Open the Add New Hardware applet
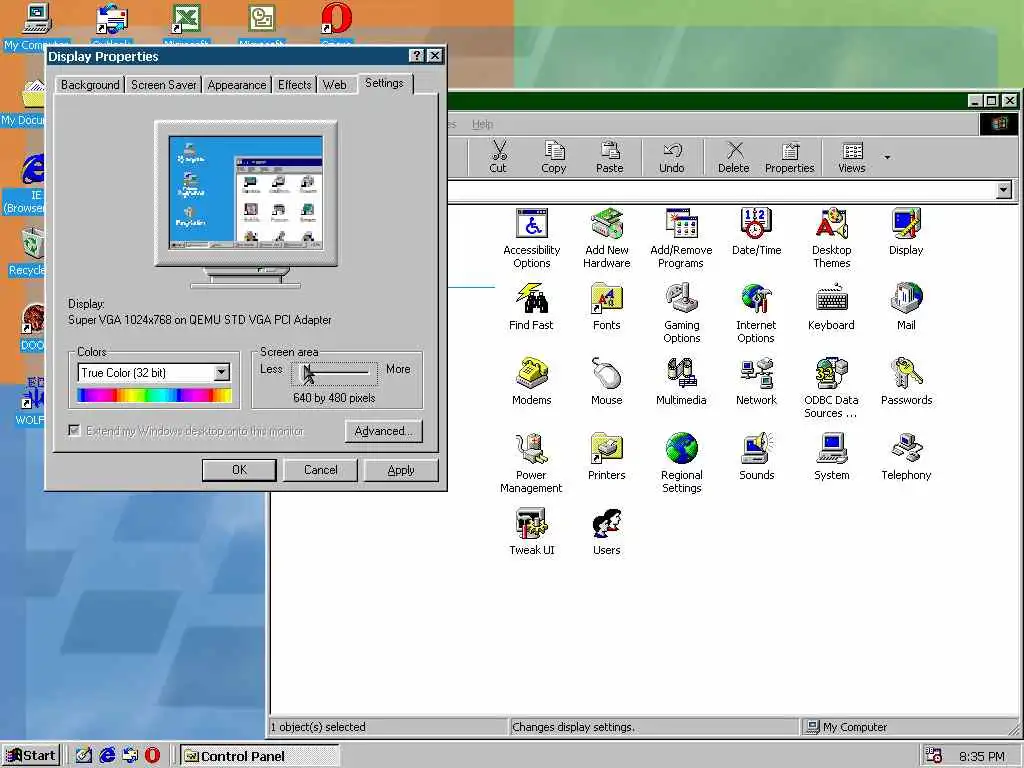This screenshot has height=768, width=1024. [607, 238]
